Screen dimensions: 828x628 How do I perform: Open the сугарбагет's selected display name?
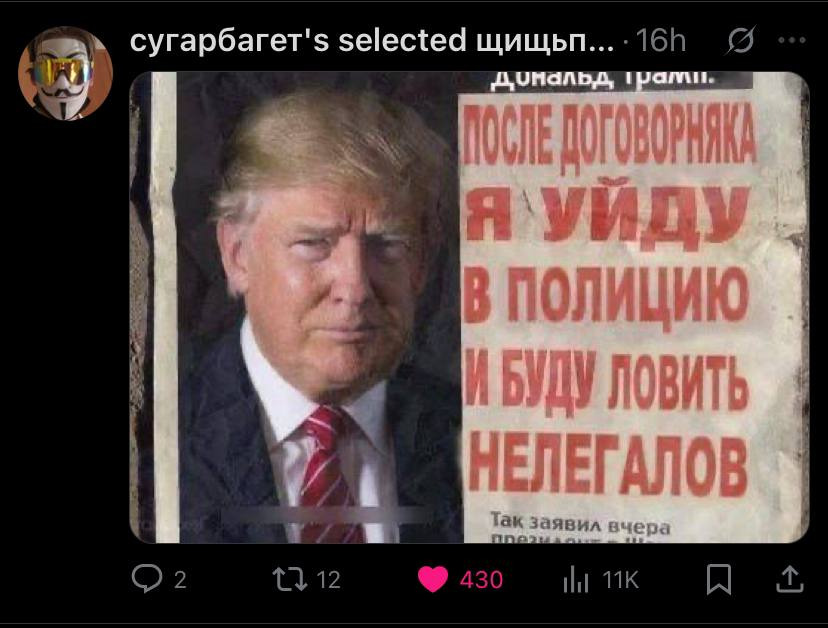tap(372, 40)
